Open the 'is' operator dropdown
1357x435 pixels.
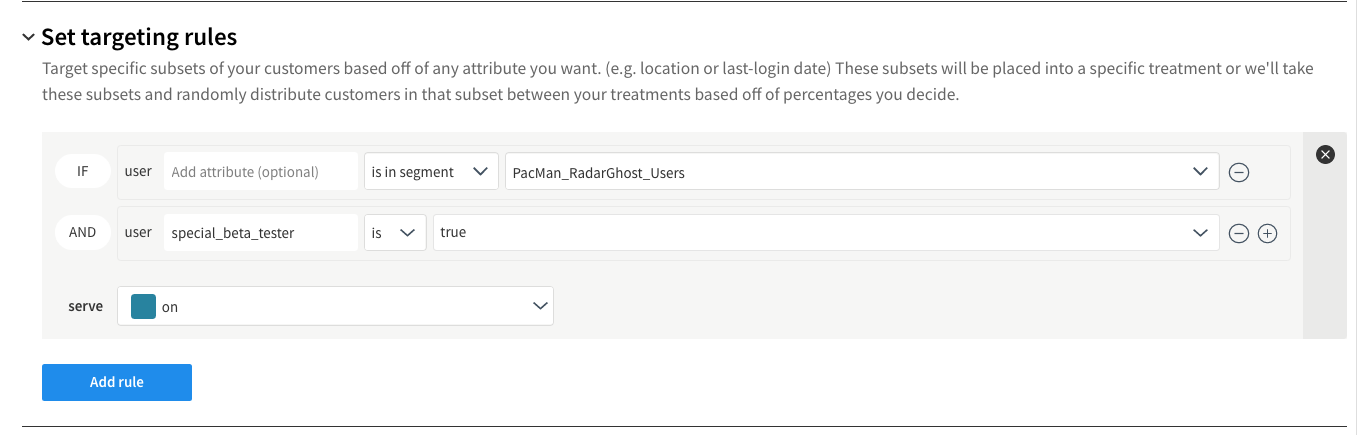coord(394,233)
